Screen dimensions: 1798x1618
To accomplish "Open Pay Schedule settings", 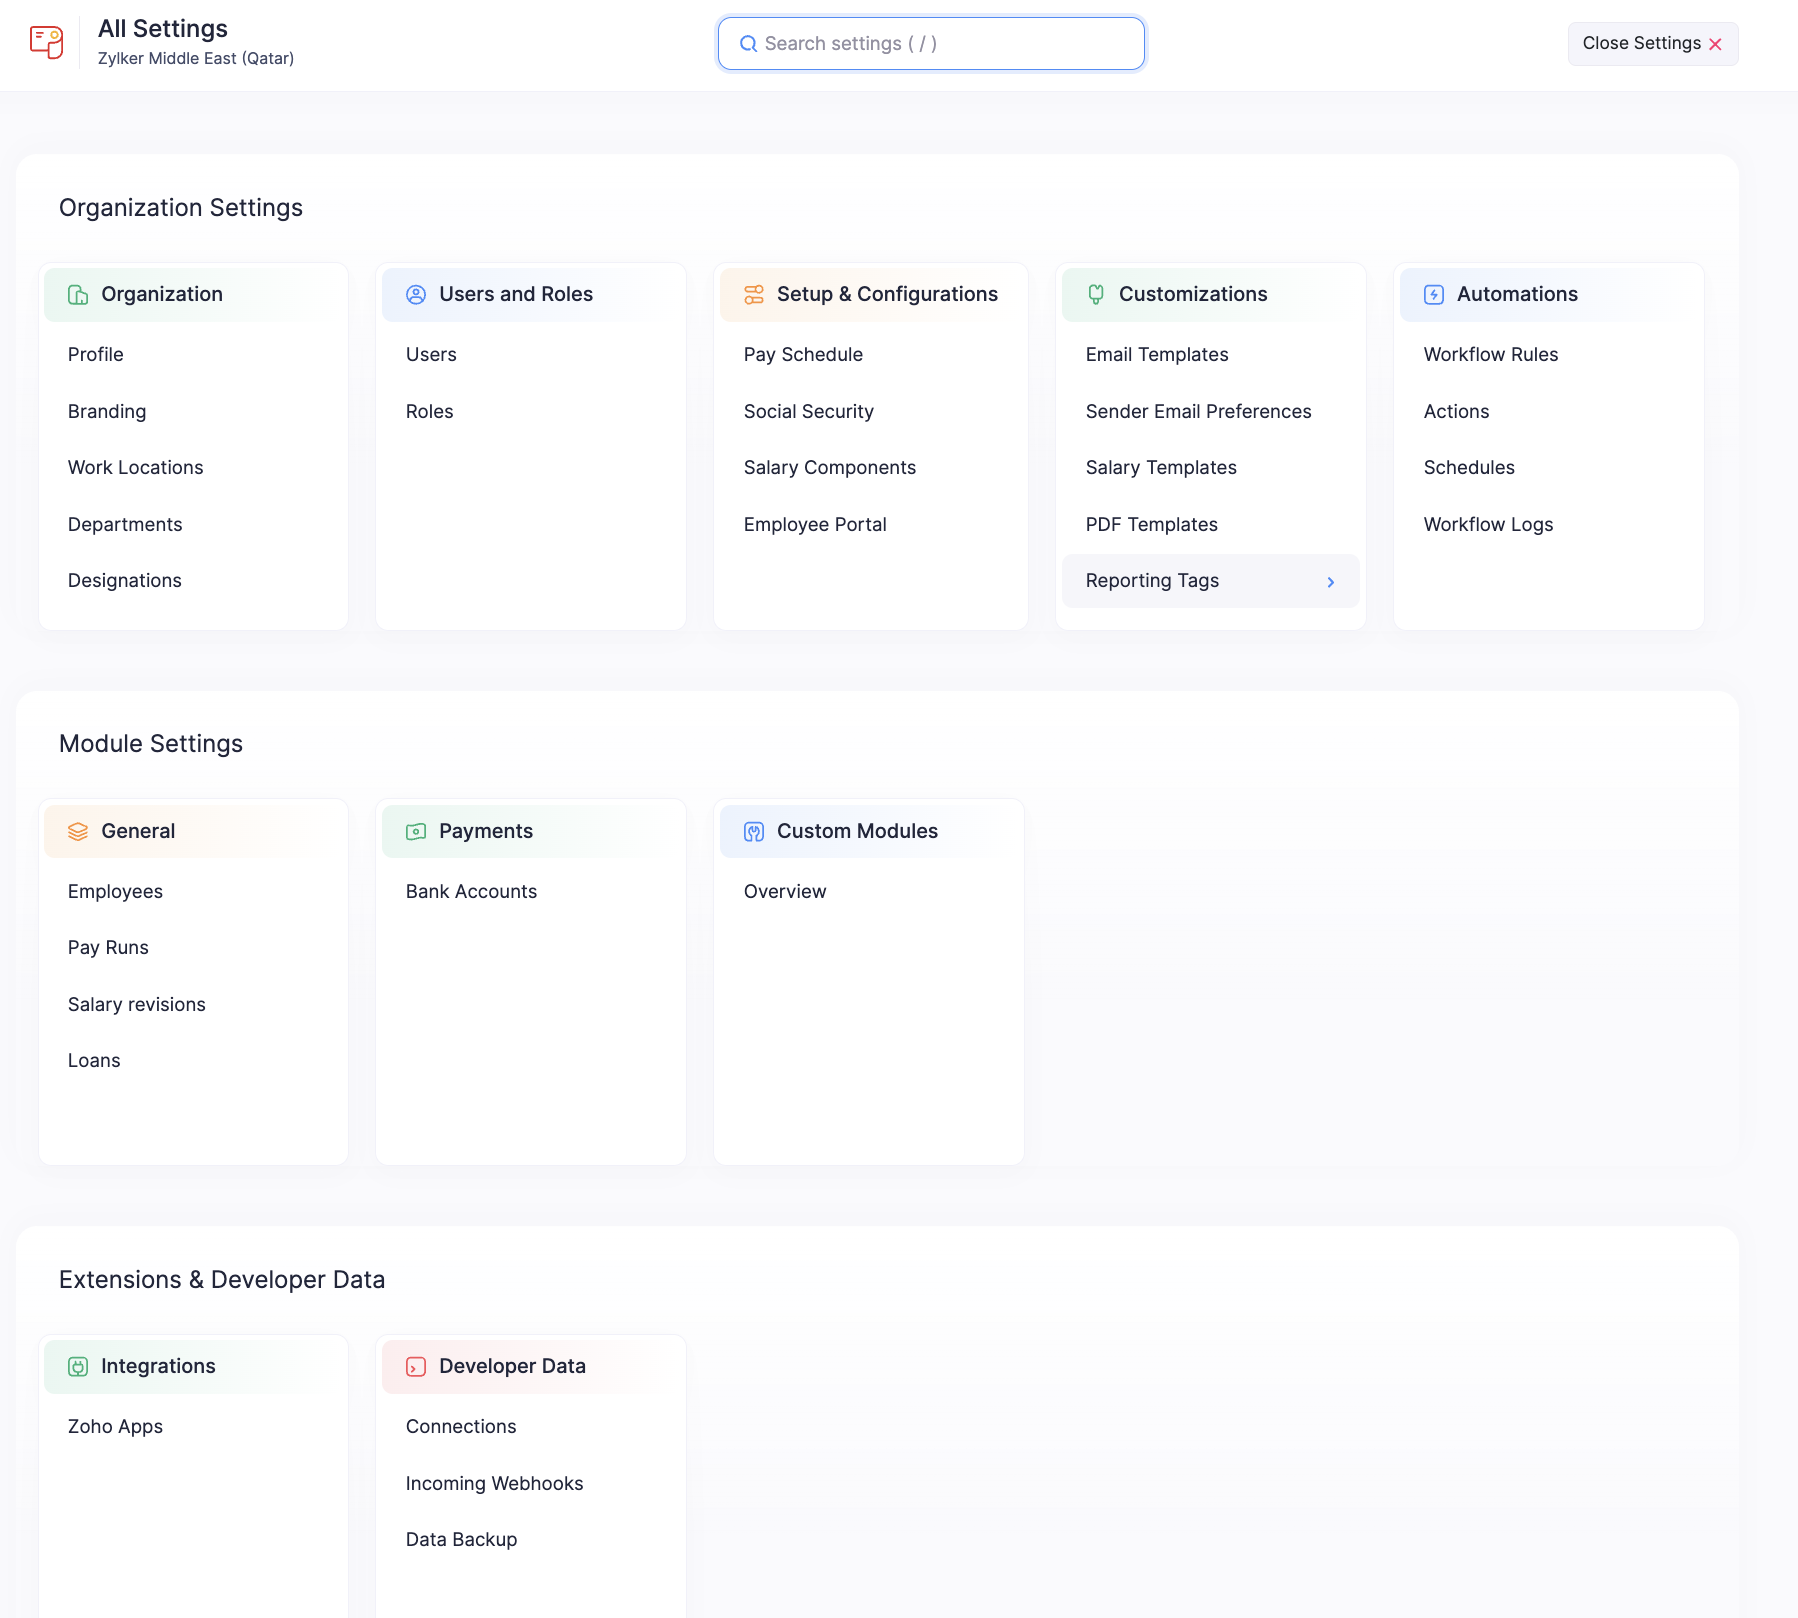I will click(x=803, y=355).
